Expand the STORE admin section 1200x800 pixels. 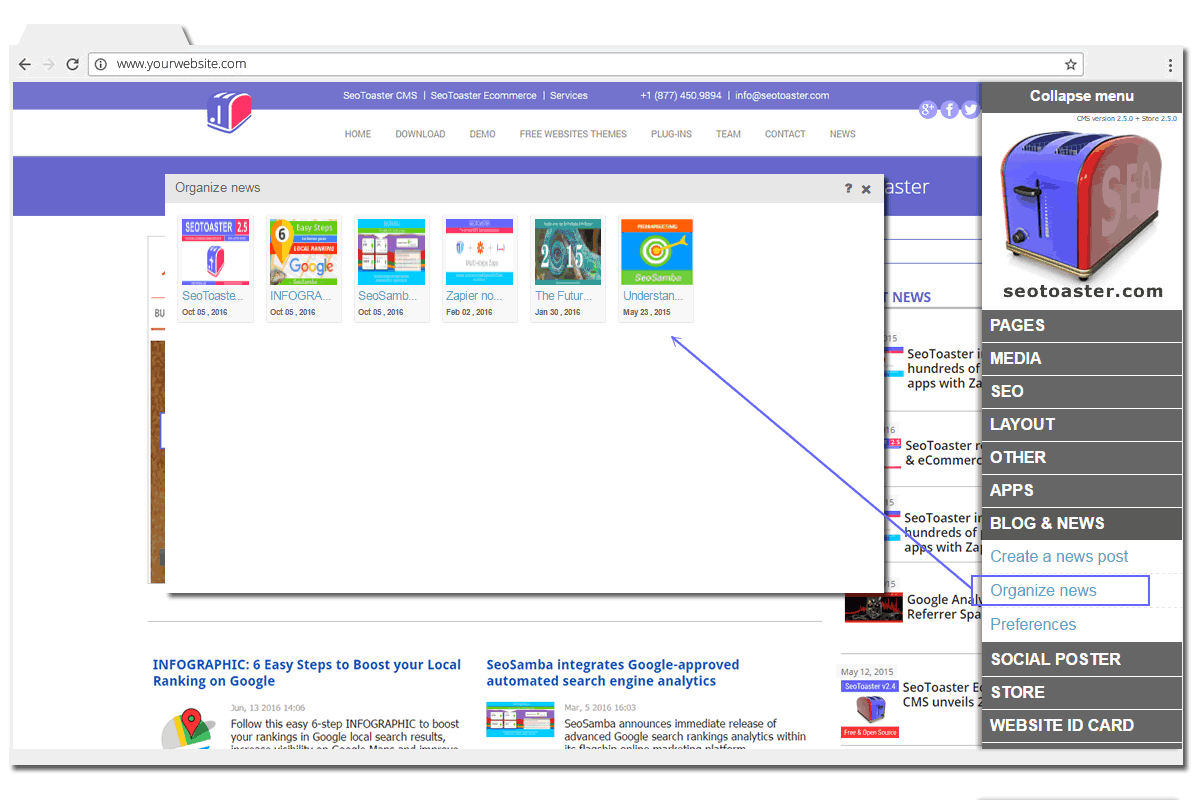pos(1082,692)
